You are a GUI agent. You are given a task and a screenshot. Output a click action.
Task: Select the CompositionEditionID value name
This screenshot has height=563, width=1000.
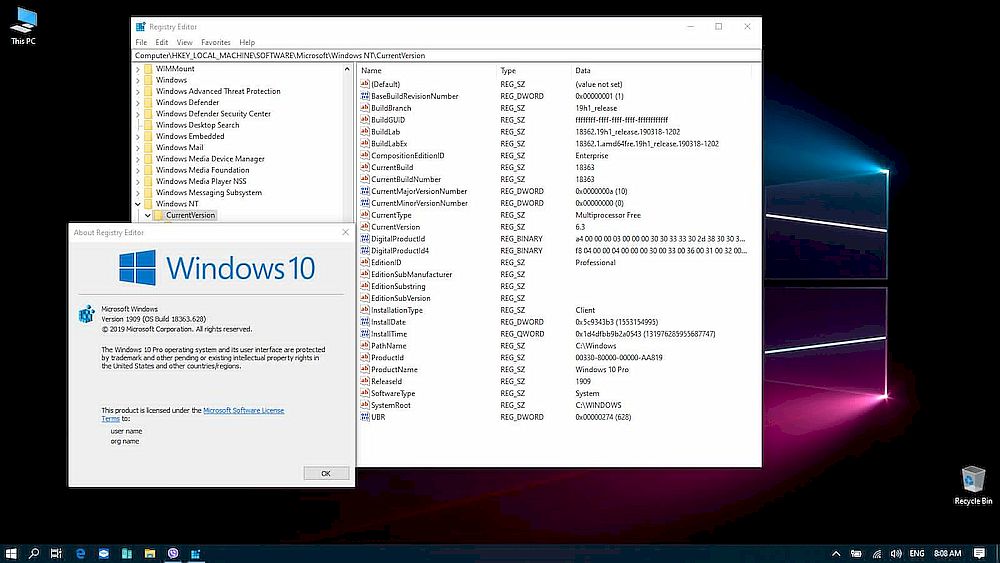pyautogui.click(x=408, y=156)
